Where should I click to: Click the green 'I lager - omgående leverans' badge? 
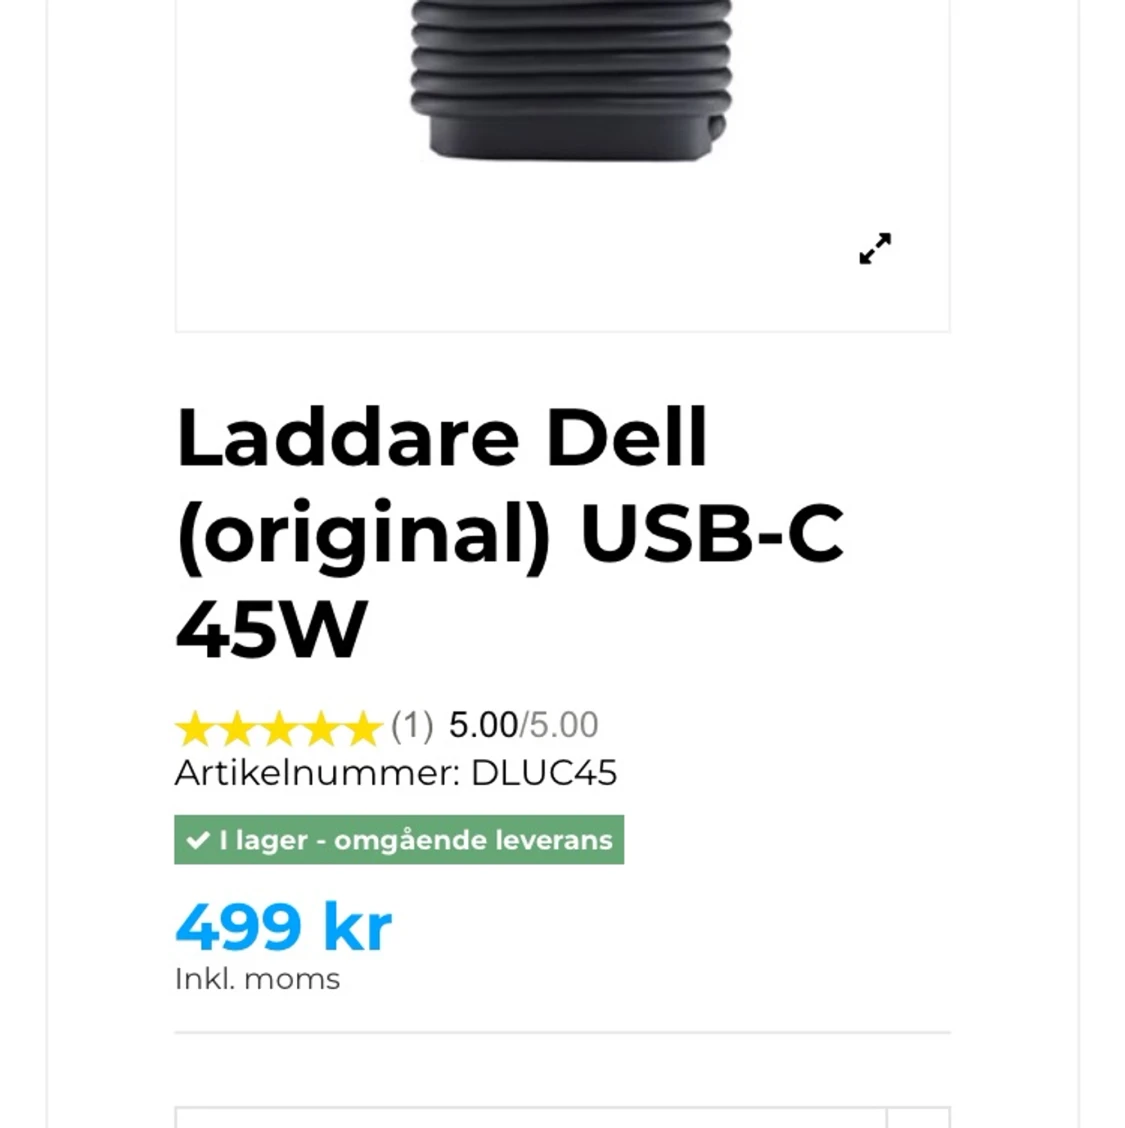(399, 840)
